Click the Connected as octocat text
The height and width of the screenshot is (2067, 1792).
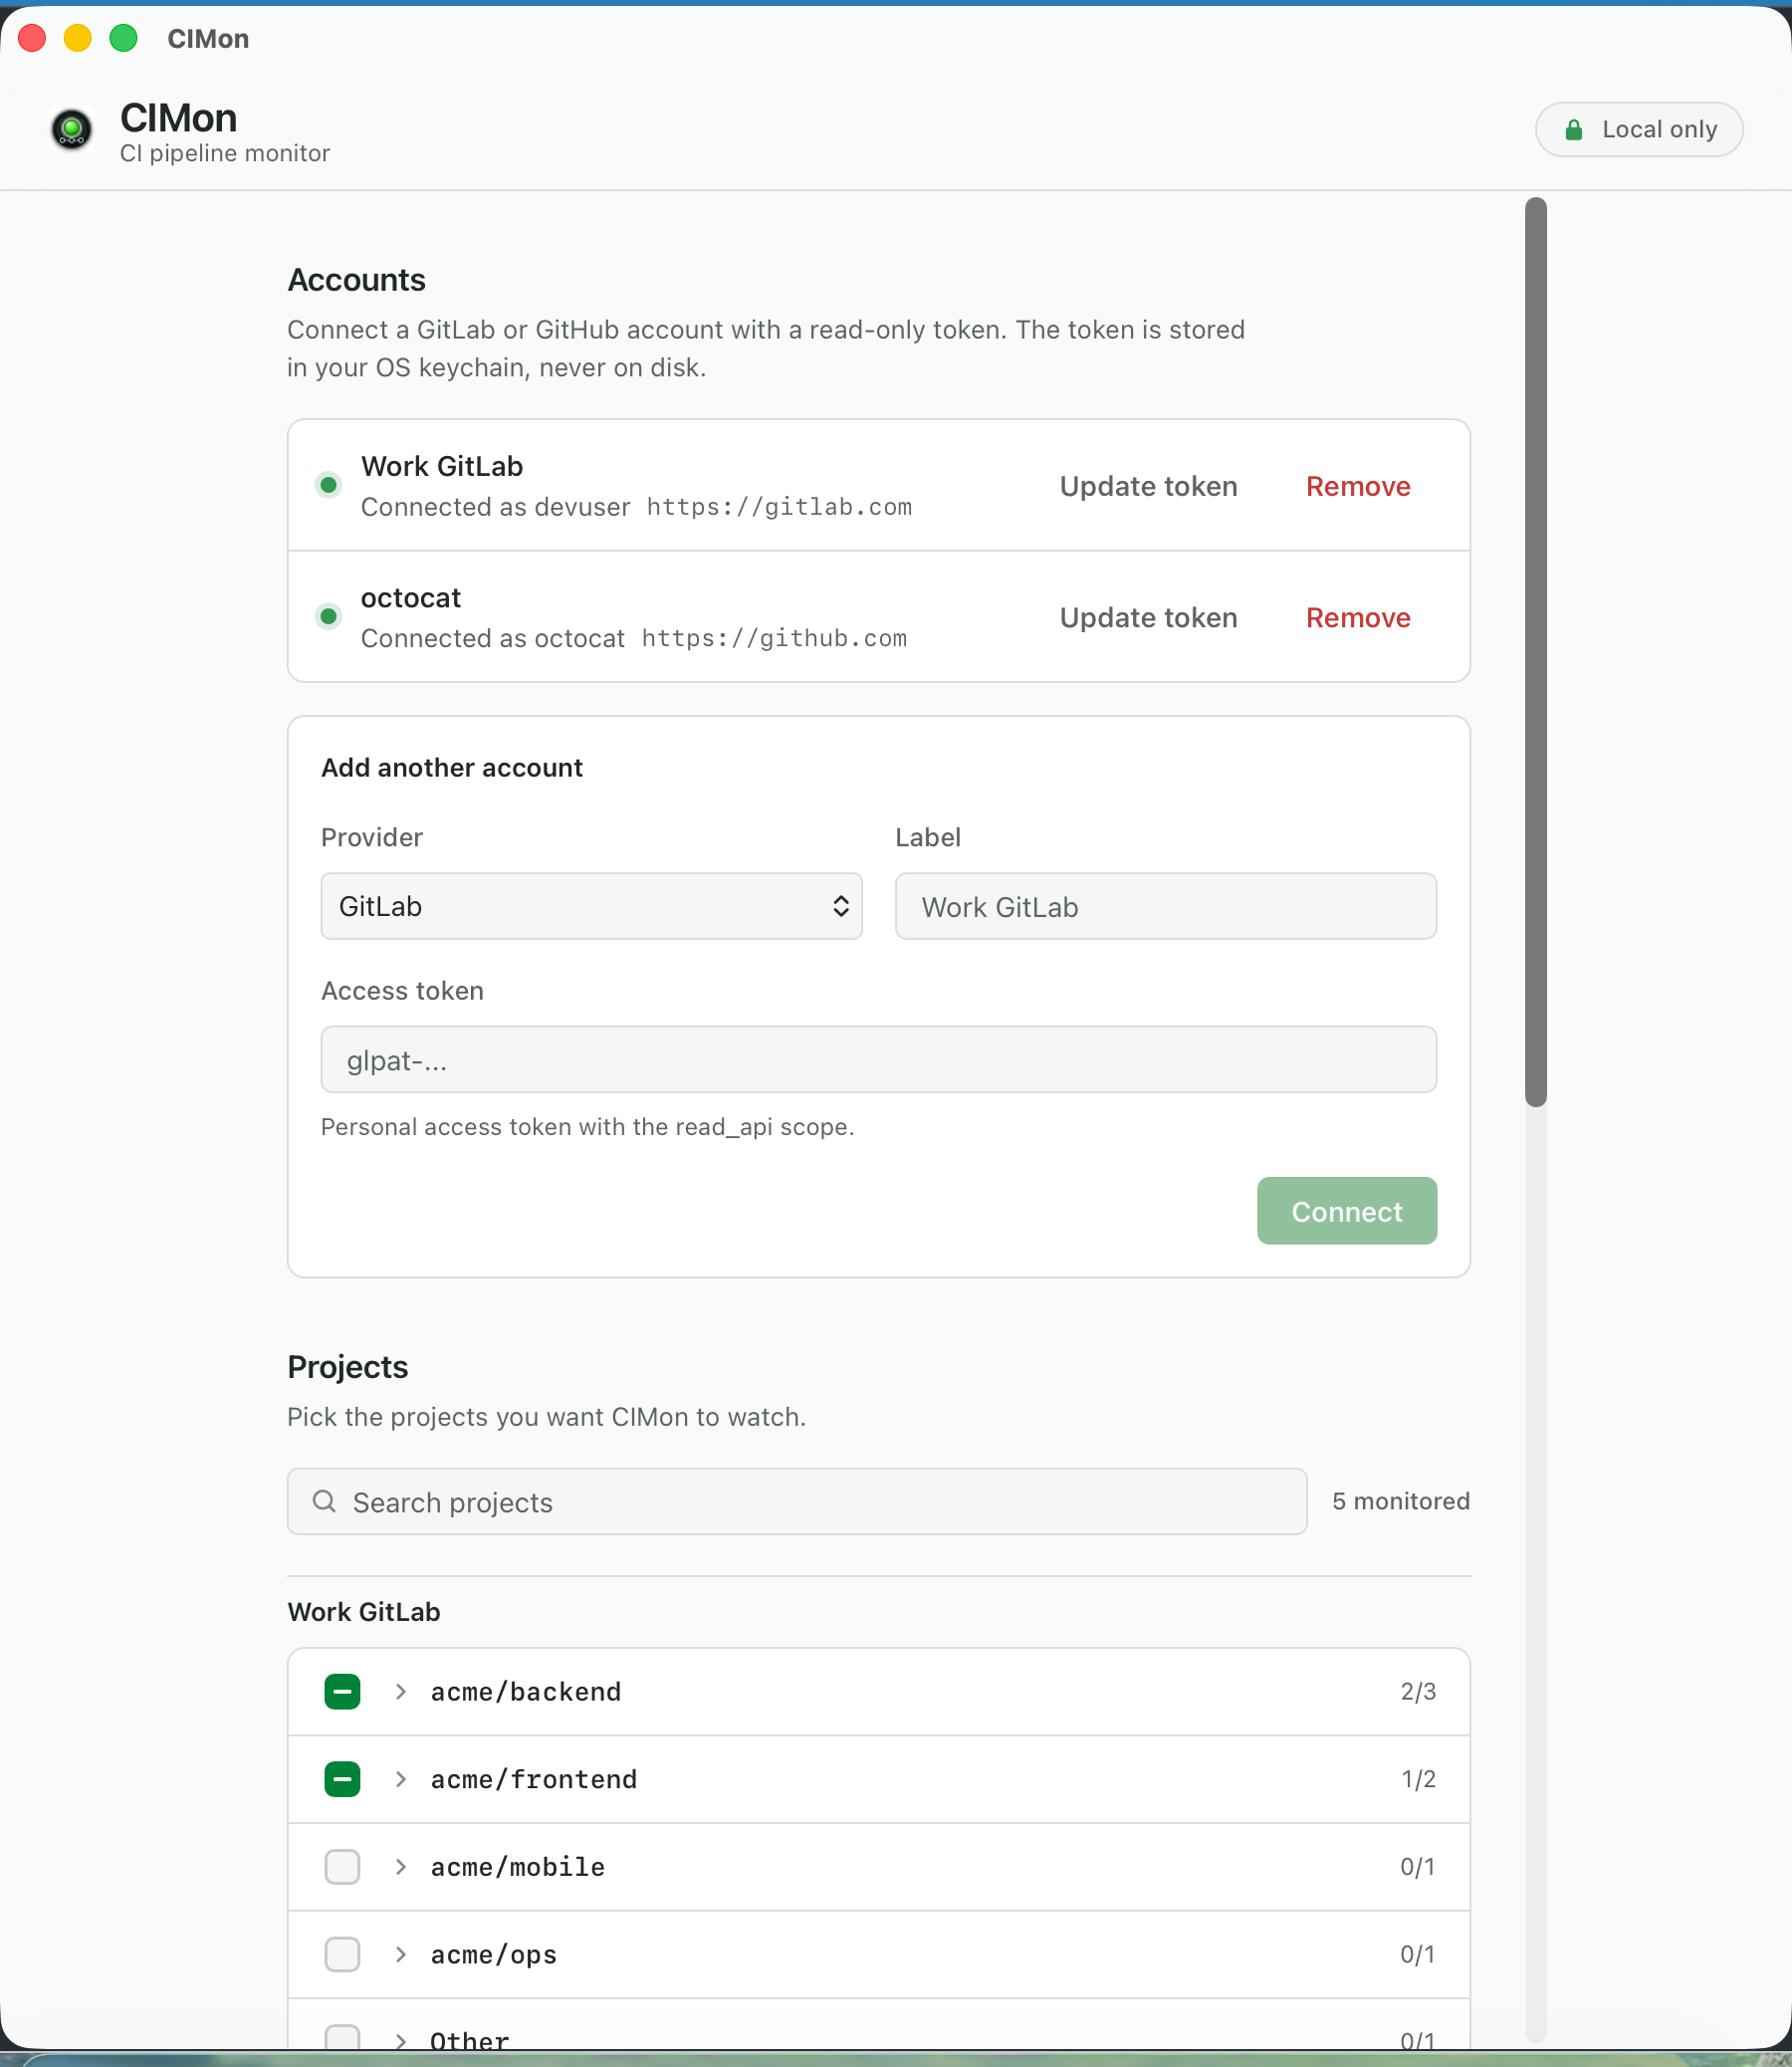493,638
